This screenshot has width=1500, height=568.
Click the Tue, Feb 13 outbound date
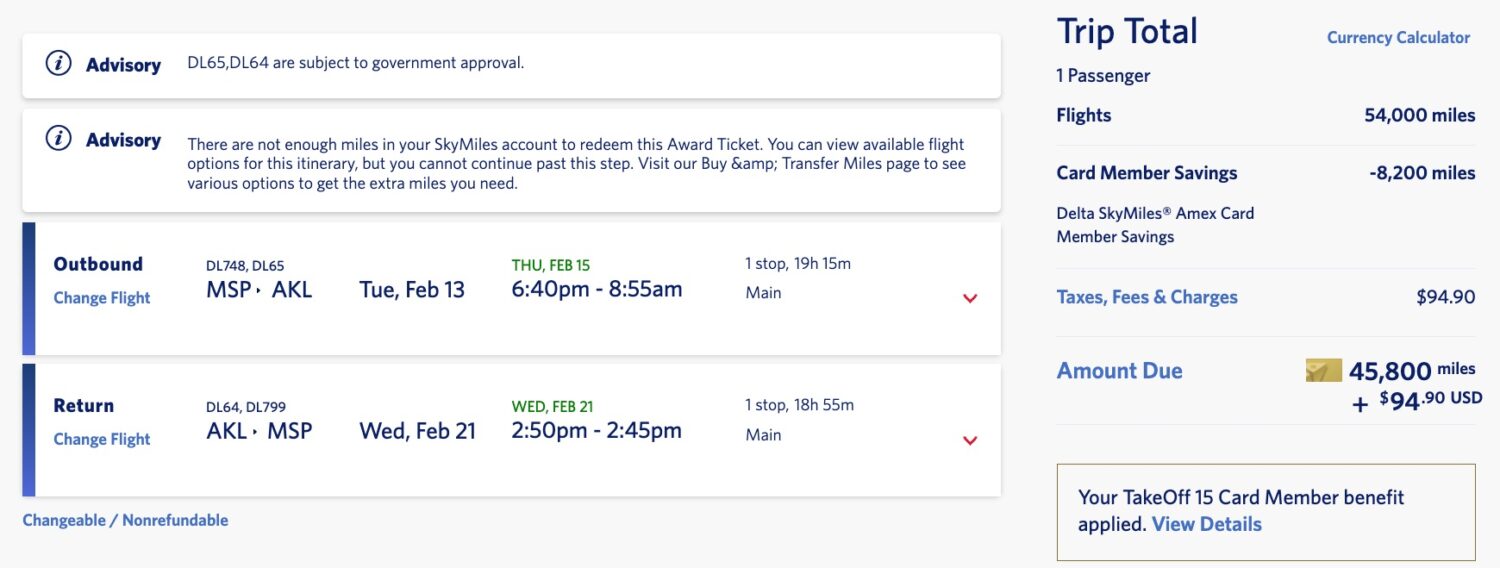coord(412,290)
